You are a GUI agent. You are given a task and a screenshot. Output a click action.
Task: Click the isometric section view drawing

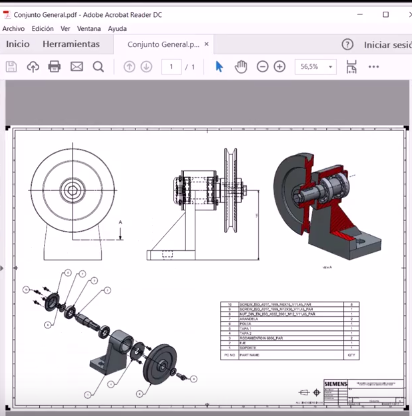point(327,206)
